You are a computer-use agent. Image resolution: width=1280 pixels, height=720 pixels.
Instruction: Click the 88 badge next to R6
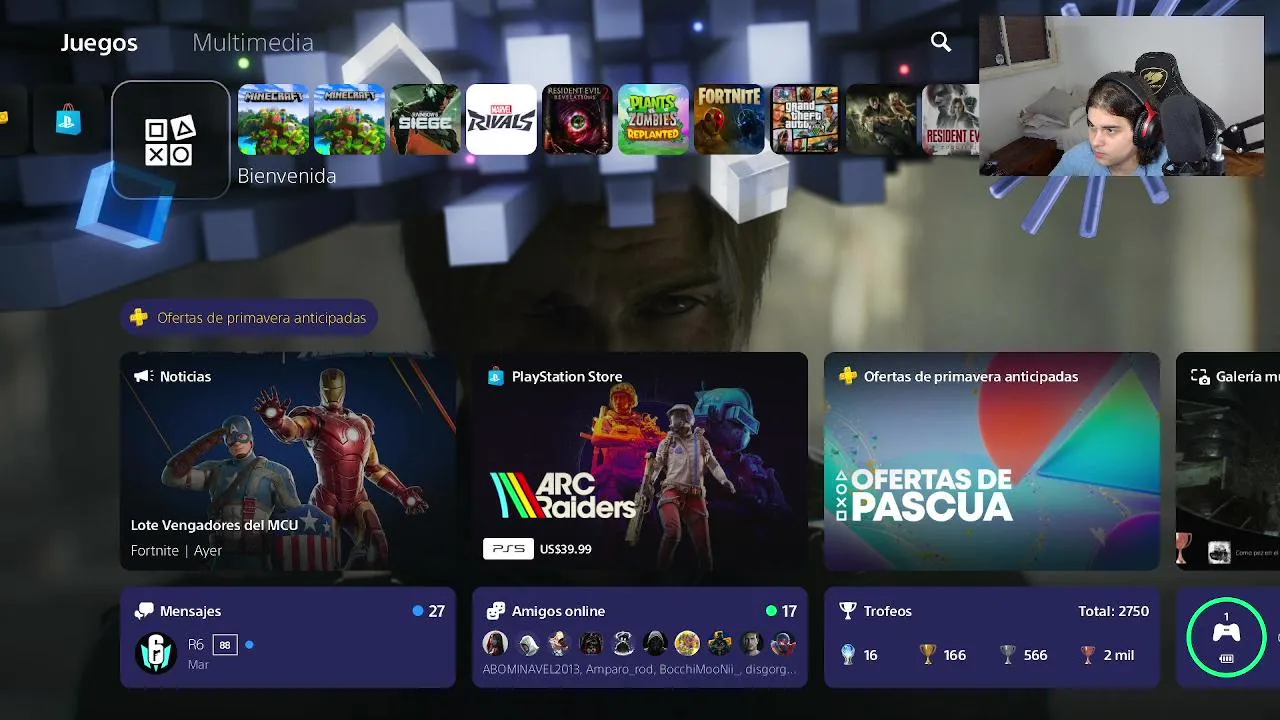coord(224,645)
